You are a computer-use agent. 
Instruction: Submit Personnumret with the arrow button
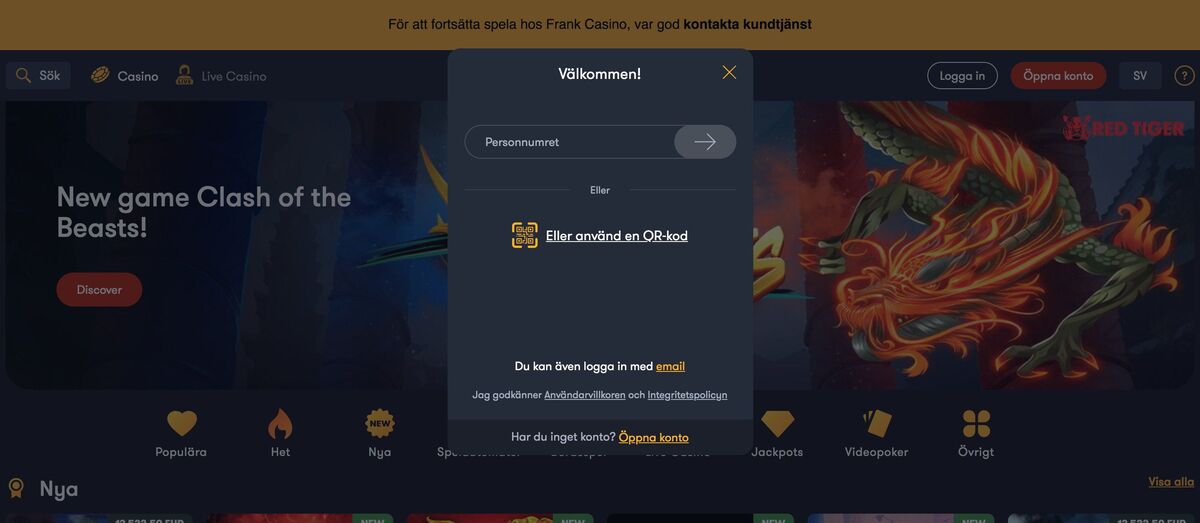pos(705,142)
